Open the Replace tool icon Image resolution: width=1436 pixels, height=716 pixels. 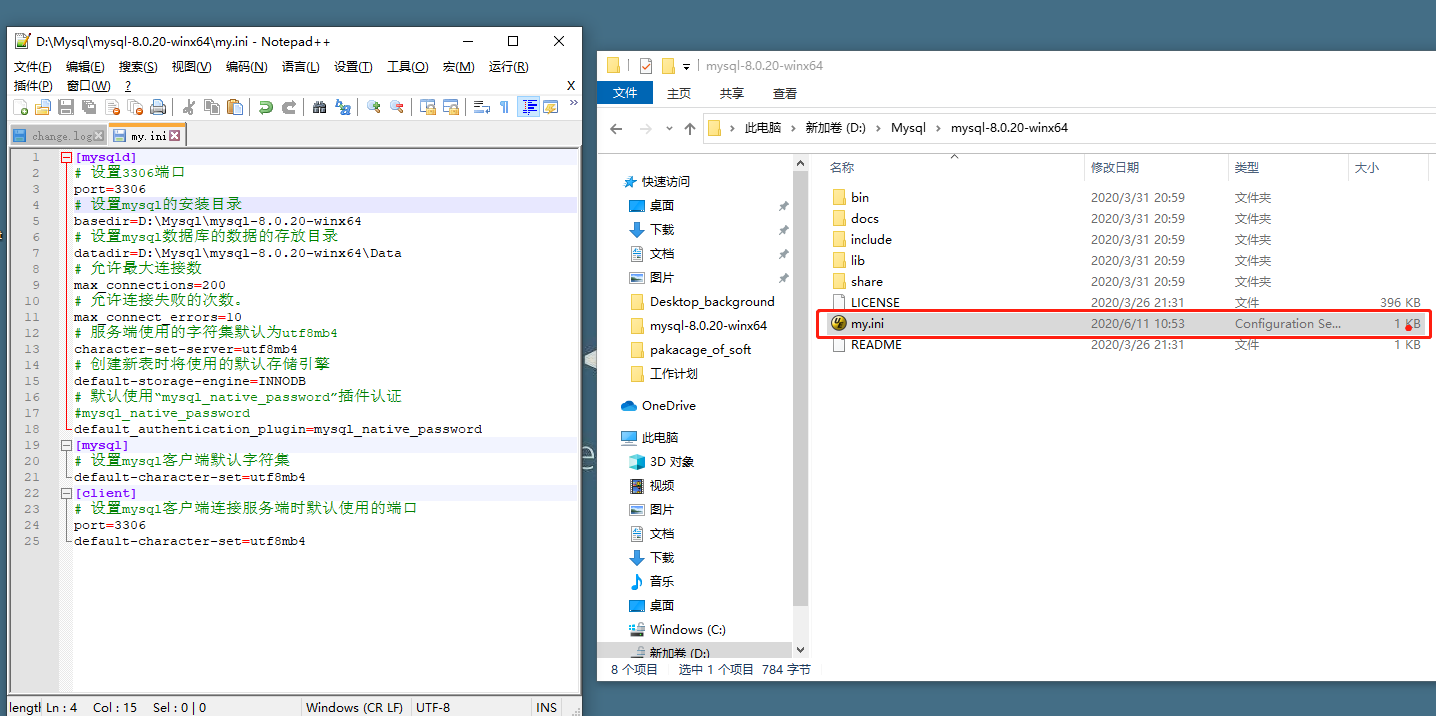coord(342,107)
